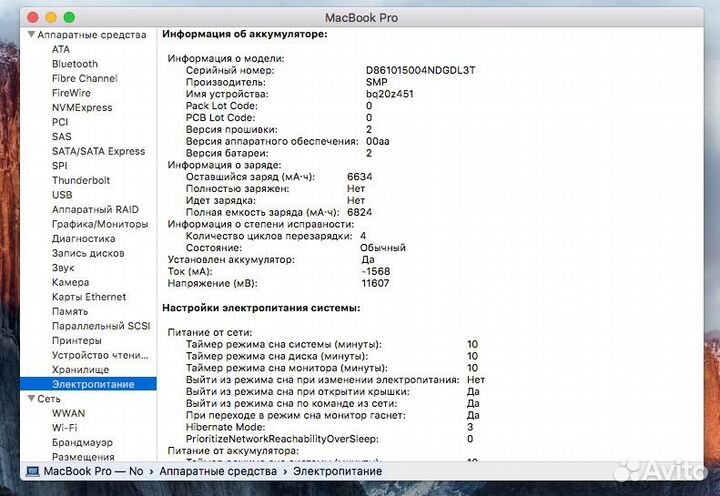
Task: Select Размещения network entry
Action: [x=83, y=457]
